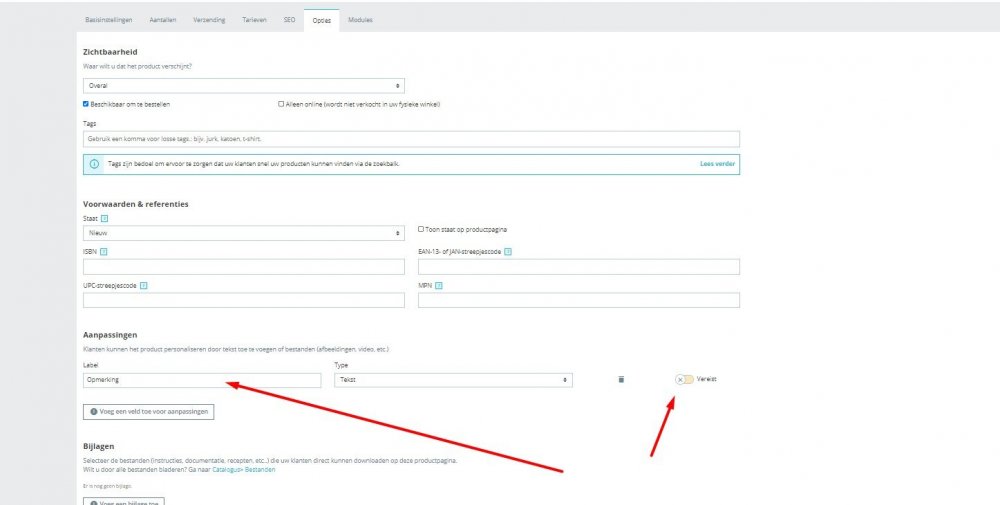The height and width of the screenshot is (505, 1000).
Task: Click the help icon next to MPN
Action: click(x=439, y=286)
